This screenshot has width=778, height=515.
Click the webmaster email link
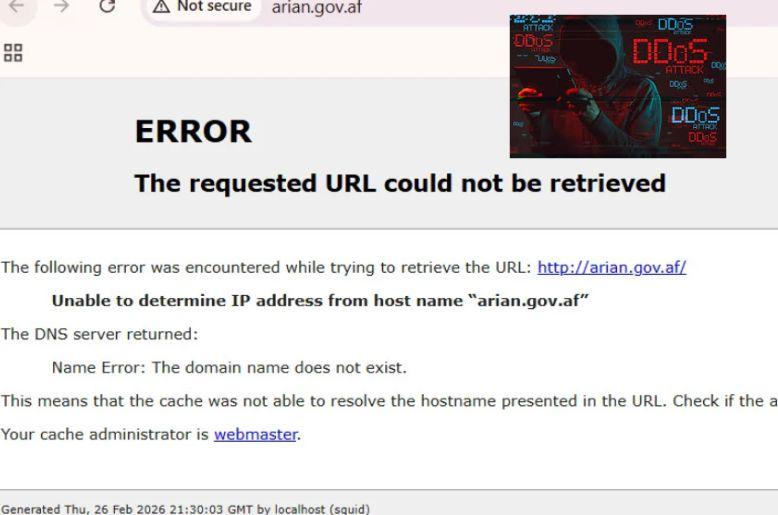(256, 434)
